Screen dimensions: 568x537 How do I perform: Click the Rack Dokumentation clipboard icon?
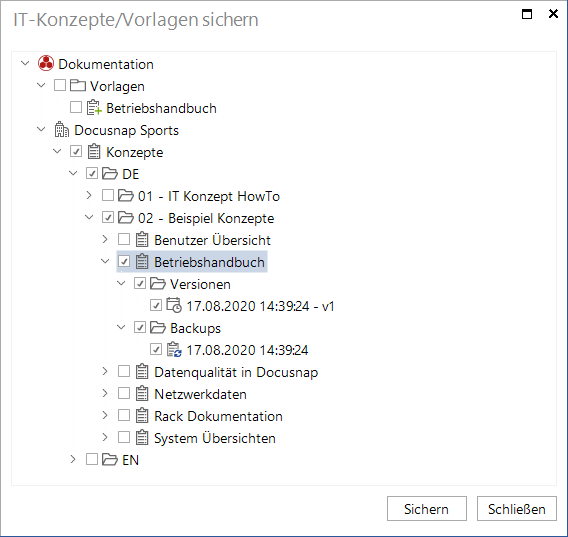click(x=142, y=416)
